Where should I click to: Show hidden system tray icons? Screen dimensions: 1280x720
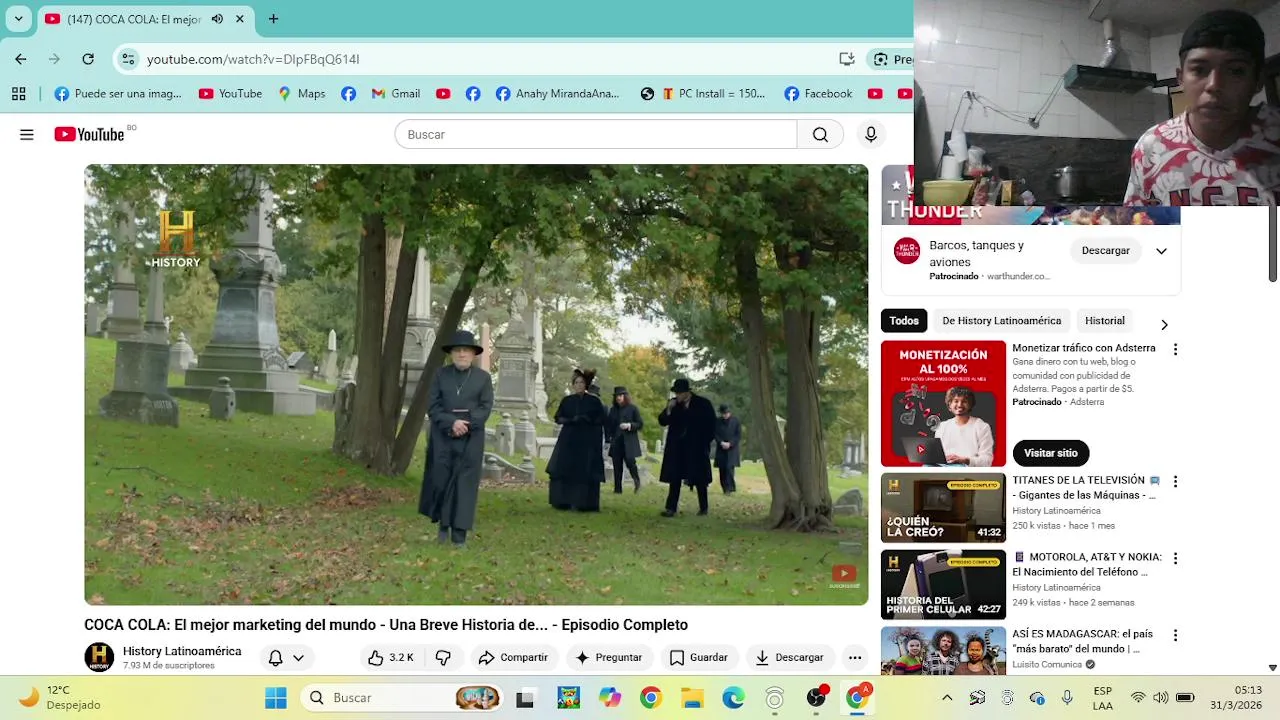[947, 697]
